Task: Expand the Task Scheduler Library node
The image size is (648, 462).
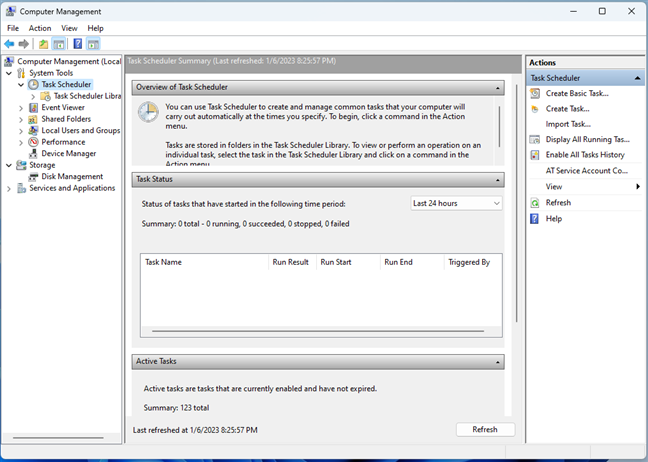Action: pos(33,96)
